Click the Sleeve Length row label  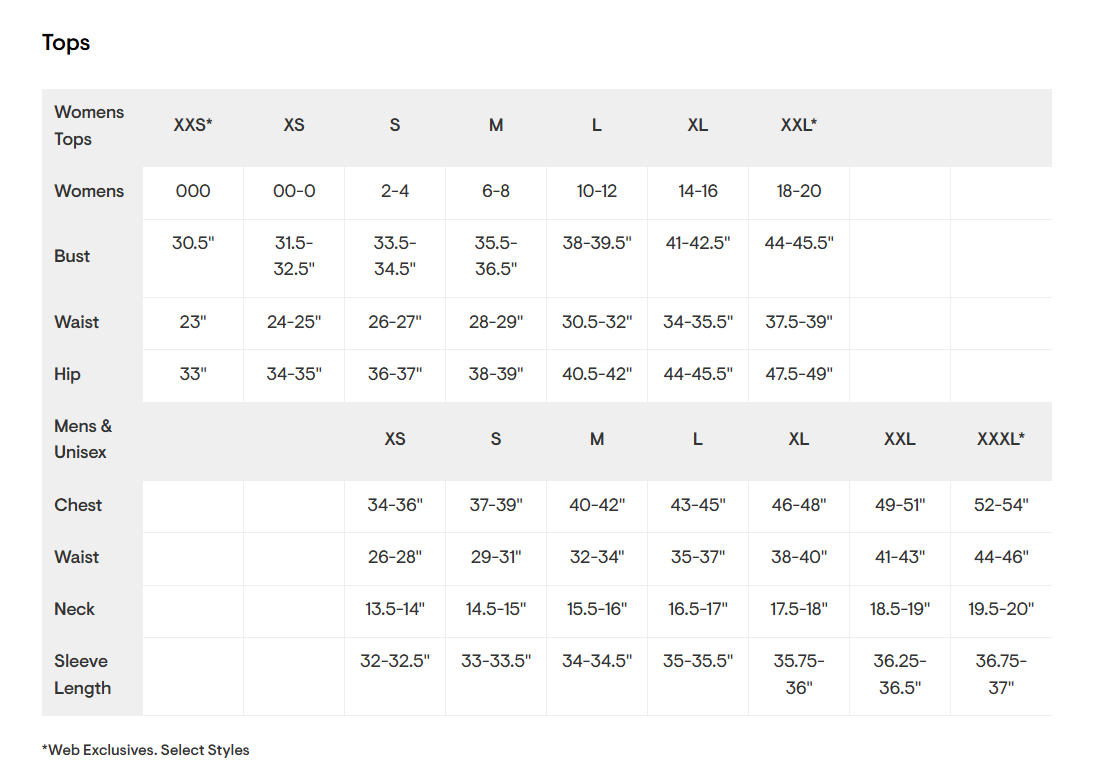(x=81, y=675)
